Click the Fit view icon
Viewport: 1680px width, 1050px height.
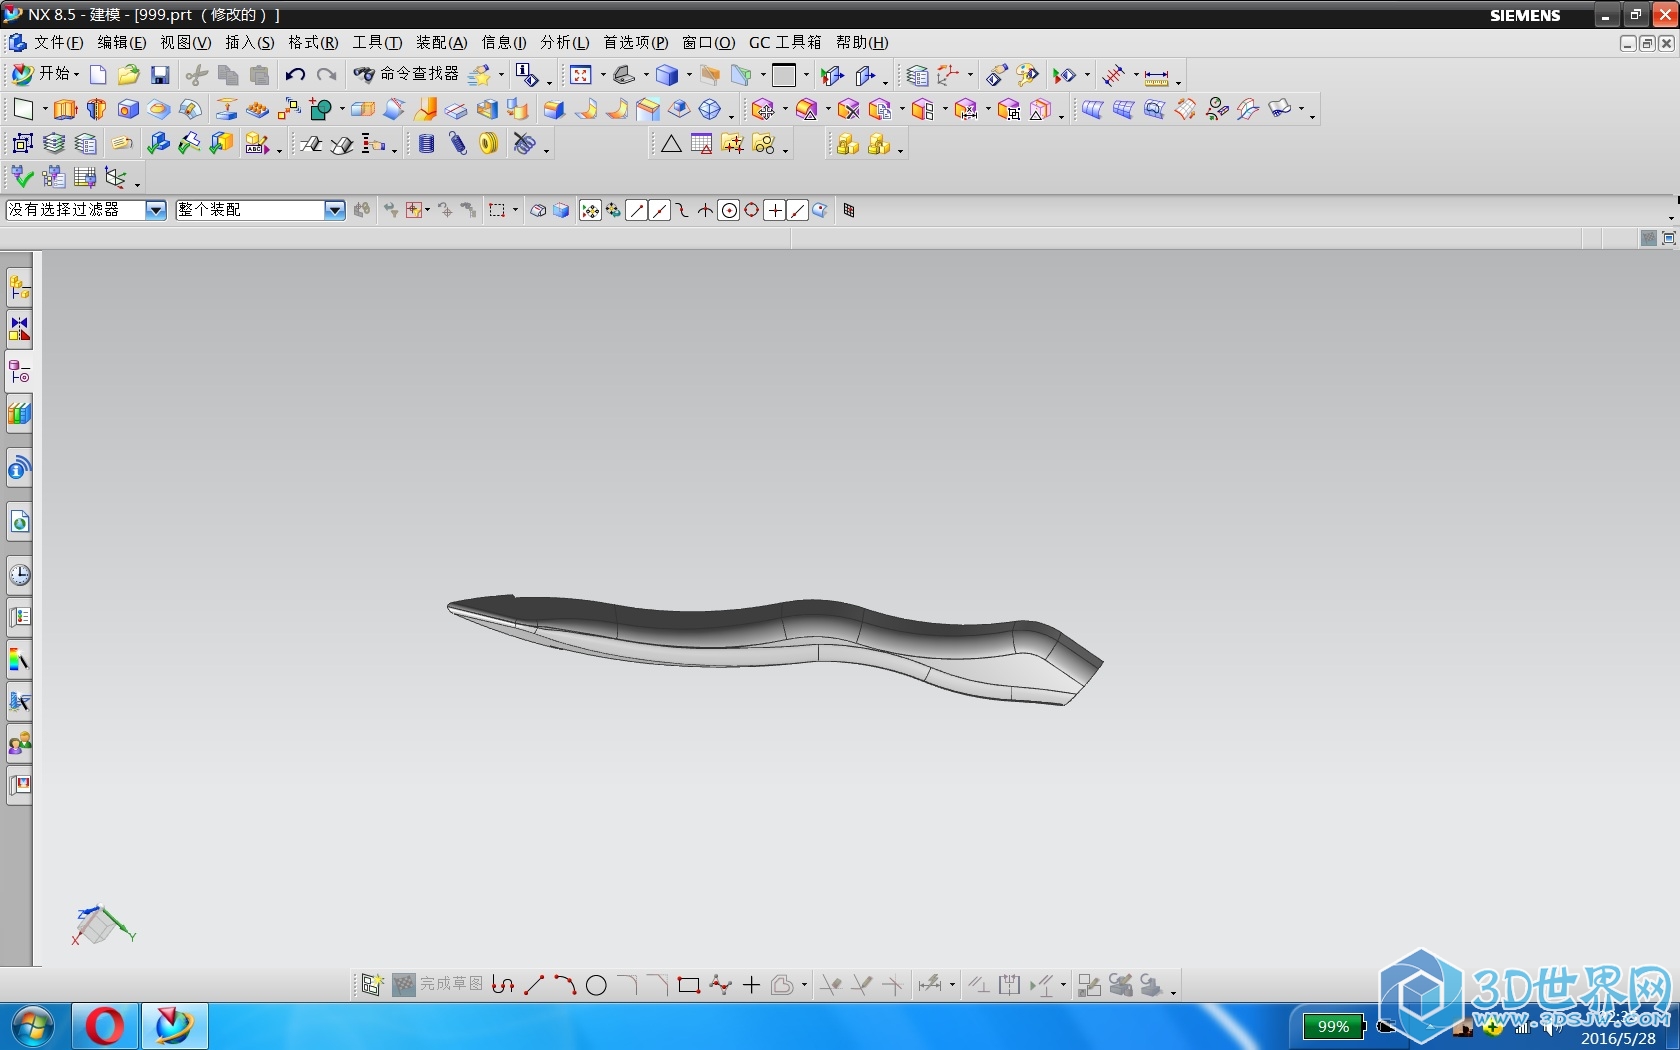[581, 75]
